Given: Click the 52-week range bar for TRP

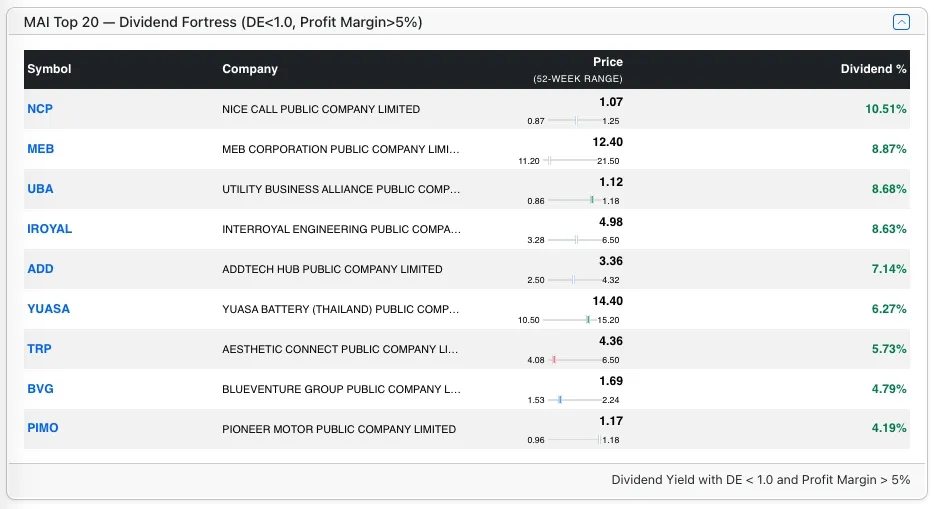Looking at the screenshot, I should click(574, 360).
